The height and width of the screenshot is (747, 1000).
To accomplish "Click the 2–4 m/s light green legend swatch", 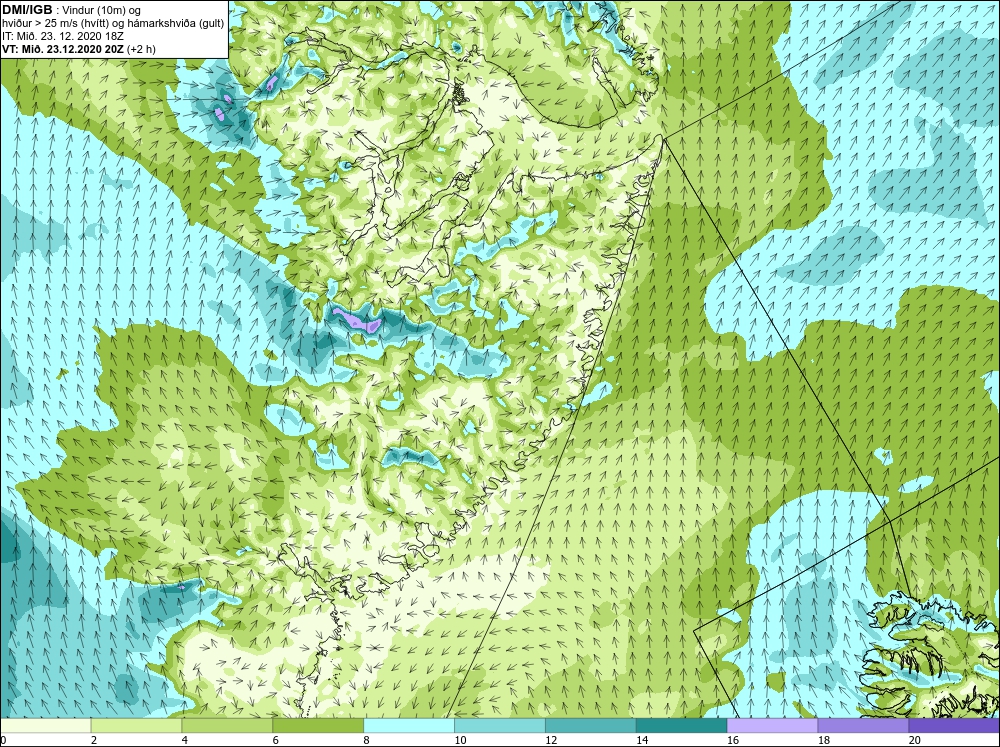I will (136, 725).
